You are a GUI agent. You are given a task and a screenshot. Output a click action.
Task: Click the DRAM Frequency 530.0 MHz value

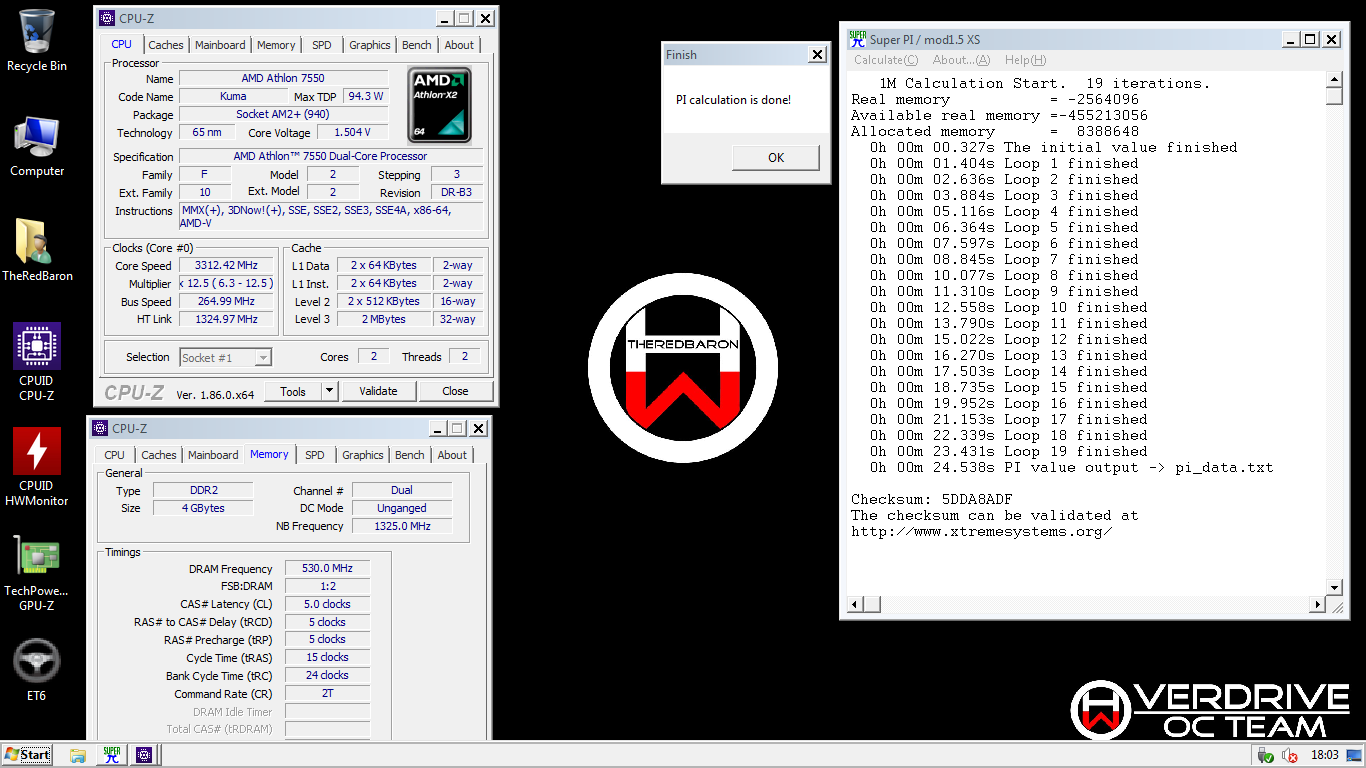327,568
